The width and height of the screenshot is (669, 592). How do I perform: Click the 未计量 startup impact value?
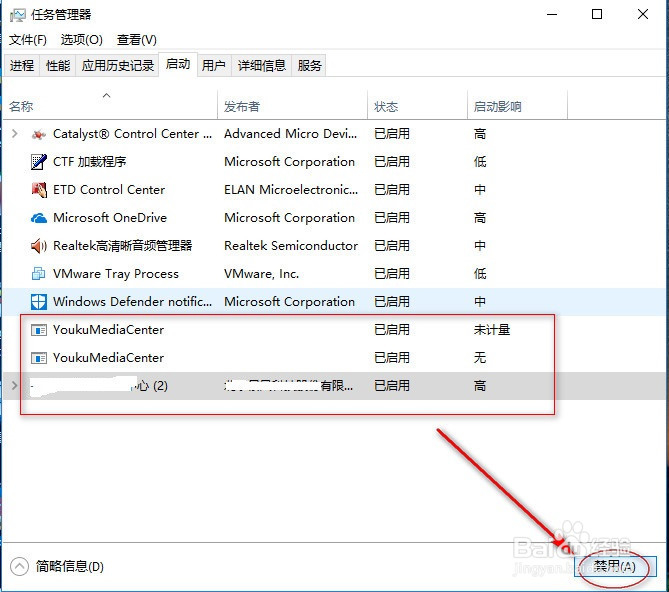coord(492,330)
